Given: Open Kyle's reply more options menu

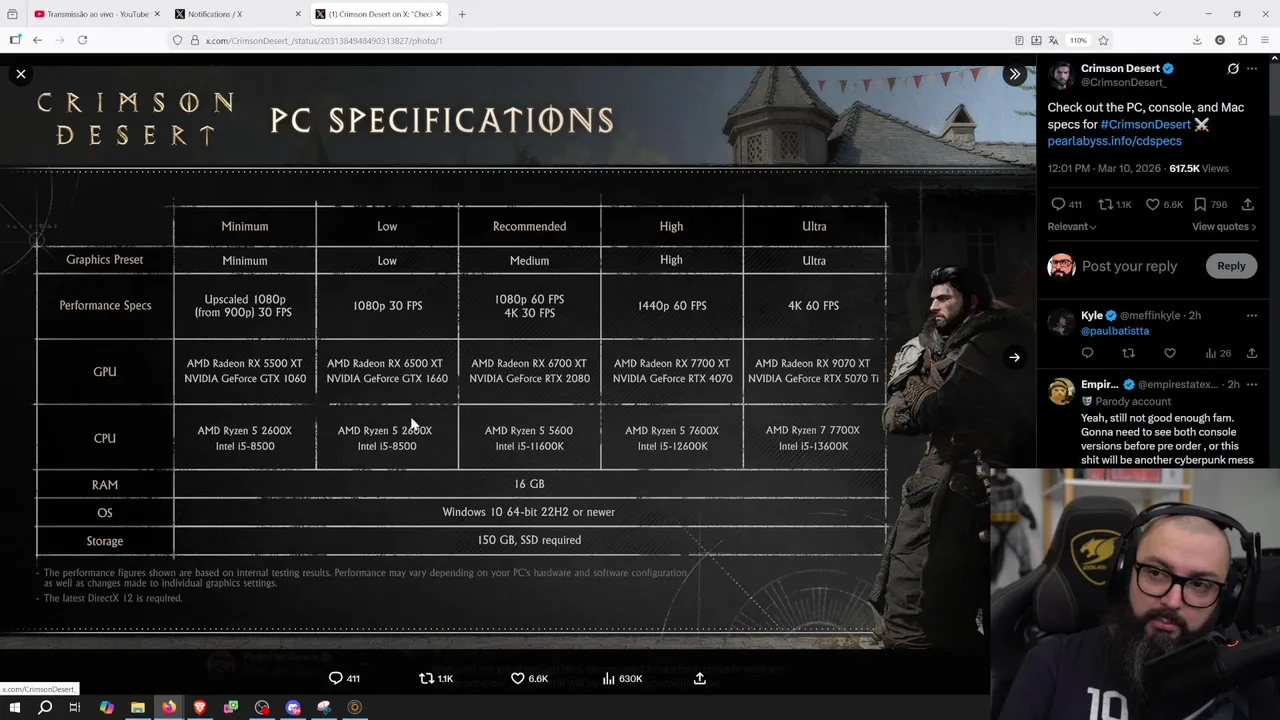Looking at the screenshot, I should click(1252, 316).
